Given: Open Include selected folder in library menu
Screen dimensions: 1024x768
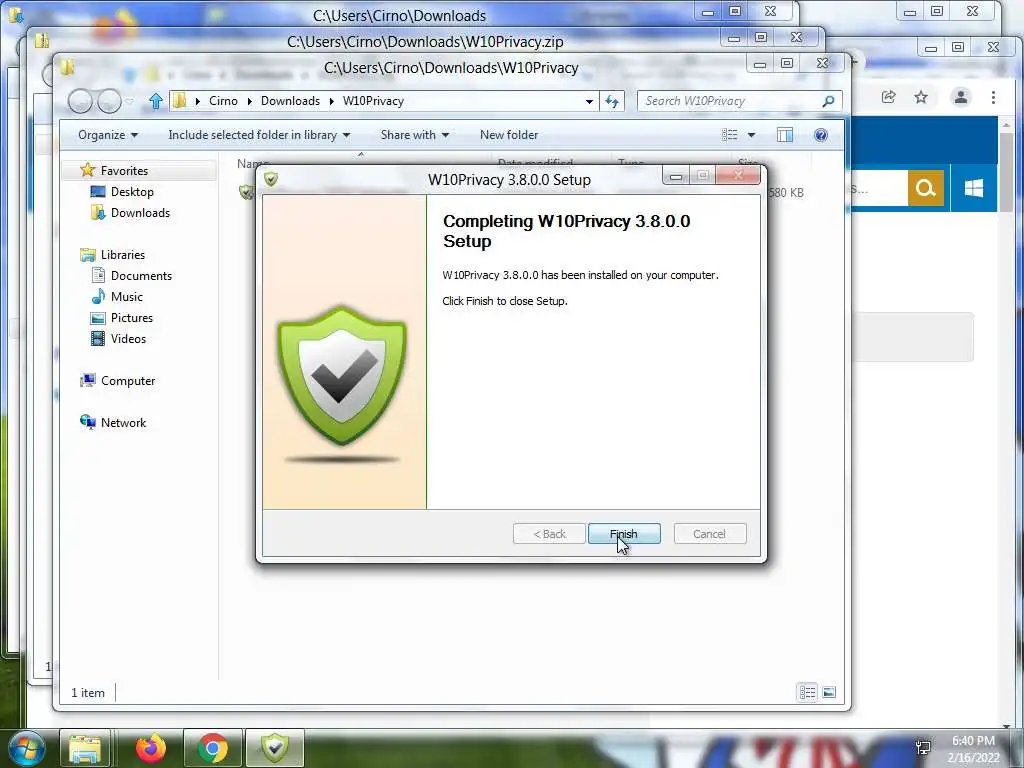Looking at the screenshot, I should [259, 135].
